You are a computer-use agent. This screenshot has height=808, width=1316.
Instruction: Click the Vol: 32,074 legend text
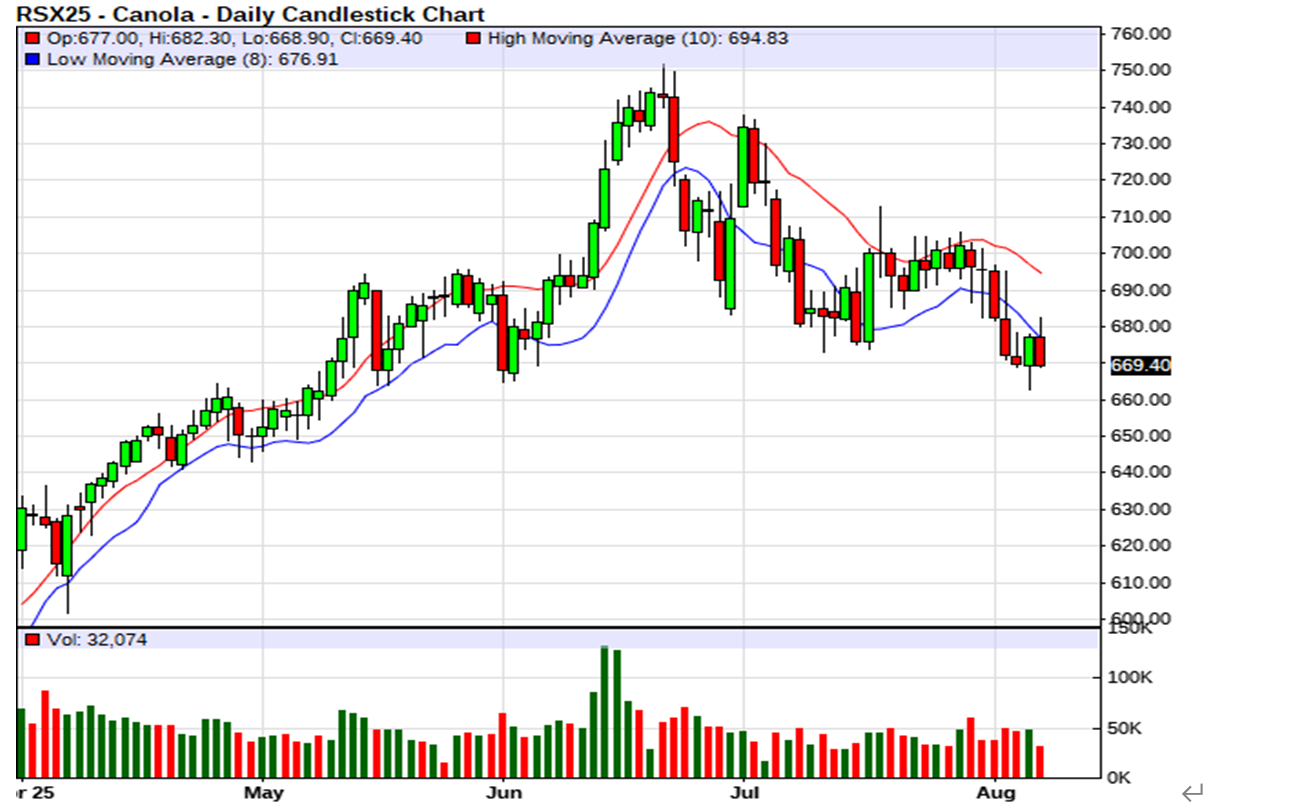[97, 640]
